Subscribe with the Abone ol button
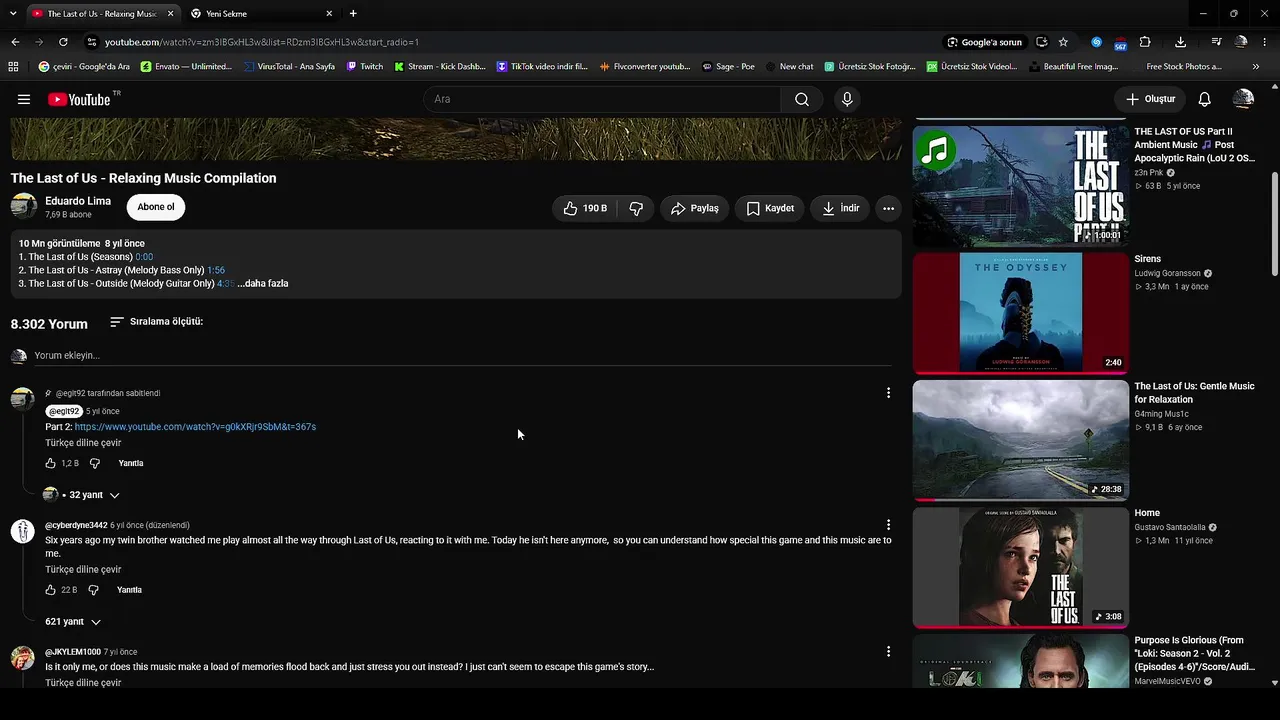Screen dimensions: 1280x720 pyautogui.click(x=156, y=207)
